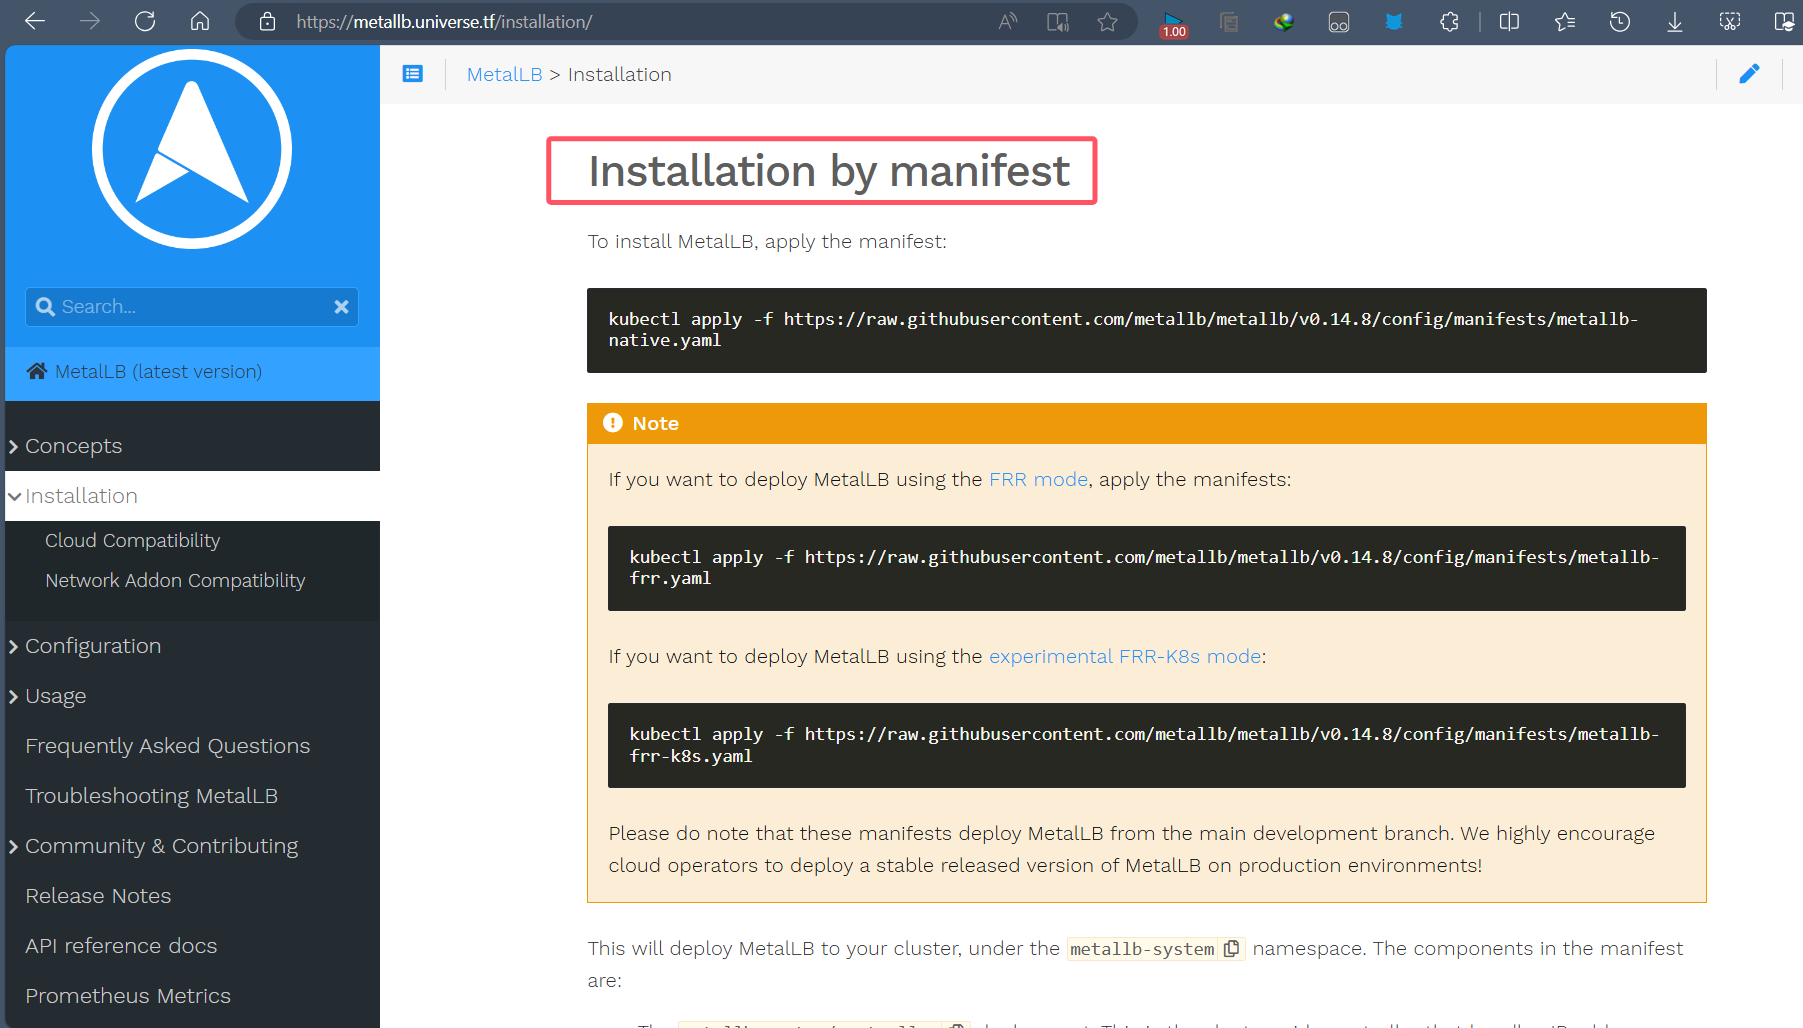The width and height of the screenshot is (1803, 1028).
Task: Open Troubleshooting MetalLB page
Action: tap(151, 796)
